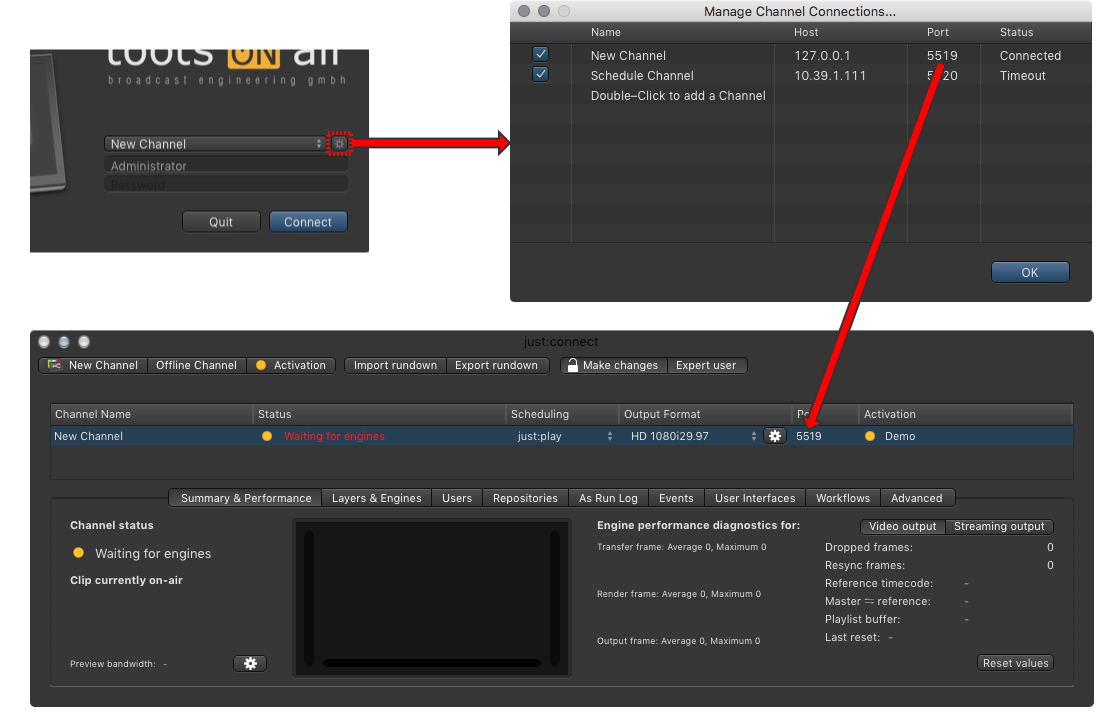This screenshot has width=1114, height=727.
Task: Click port 5519 in Manage Channel Connections
Action: 942,55
